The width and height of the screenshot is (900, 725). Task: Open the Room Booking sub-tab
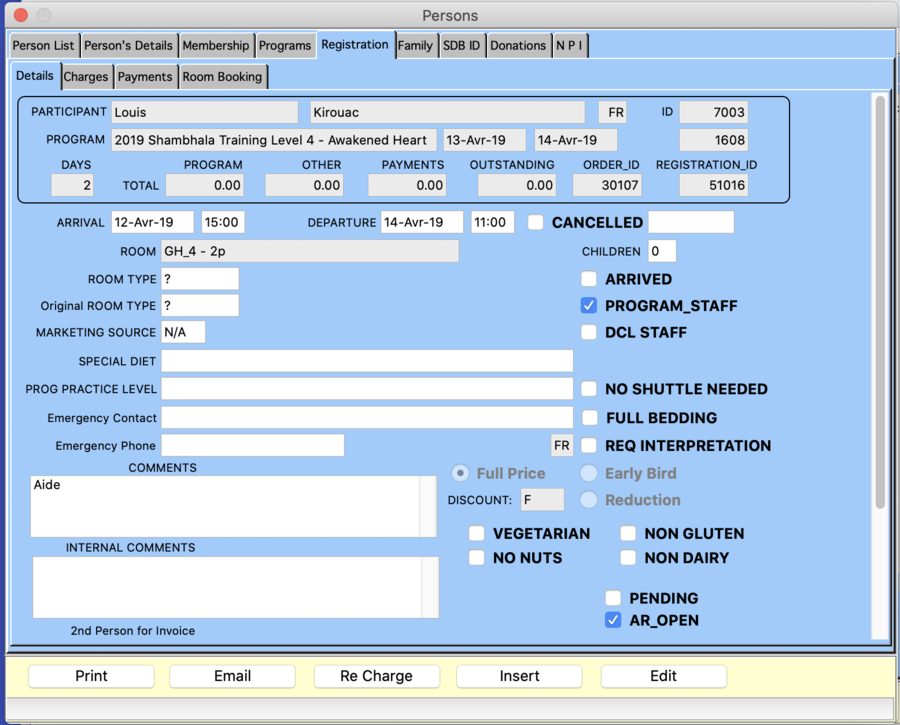[222, 76]
